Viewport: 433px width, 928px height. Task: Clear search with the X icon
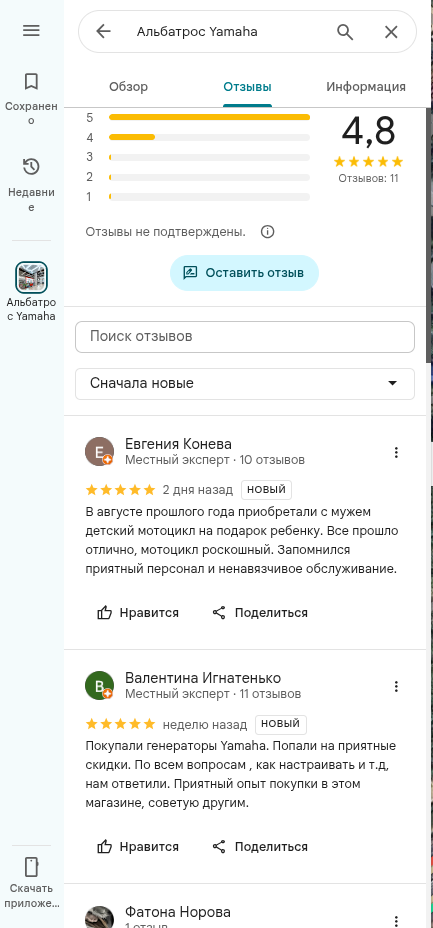(391, 32)
